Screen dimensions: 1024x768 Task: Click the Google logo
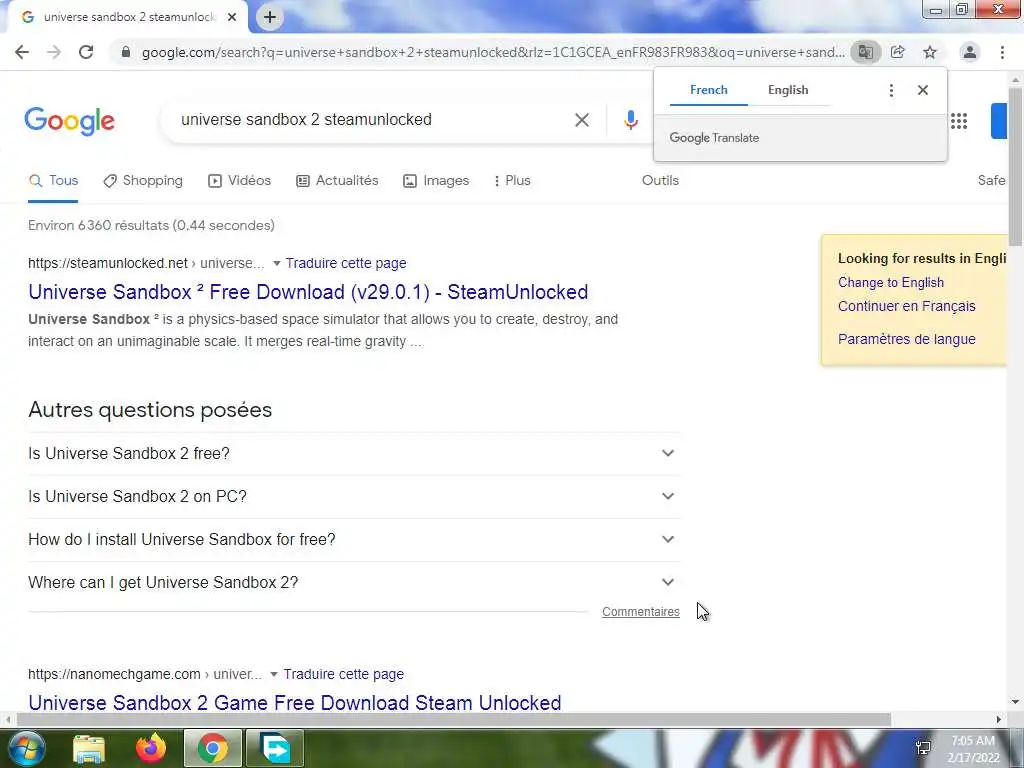[x=70, y=121]
